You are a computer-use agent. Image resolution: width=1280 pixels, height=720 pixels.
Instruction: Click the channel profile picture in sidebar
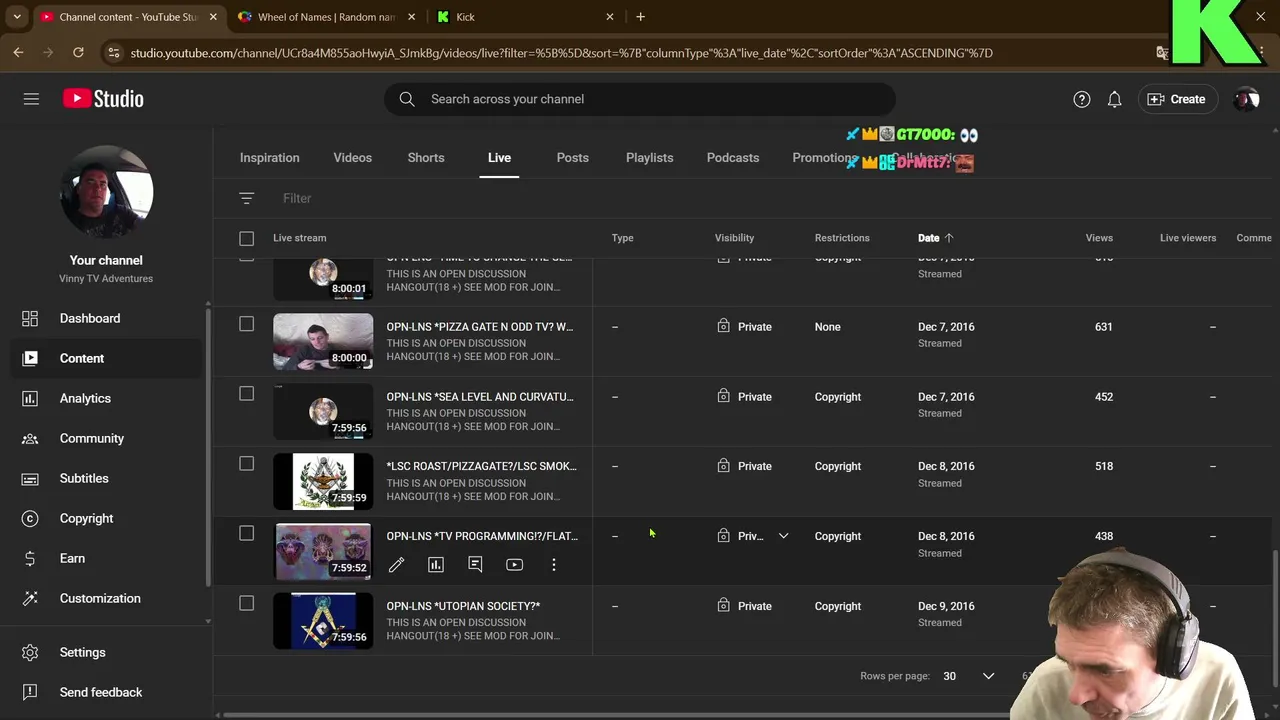(x=107, y=192)
